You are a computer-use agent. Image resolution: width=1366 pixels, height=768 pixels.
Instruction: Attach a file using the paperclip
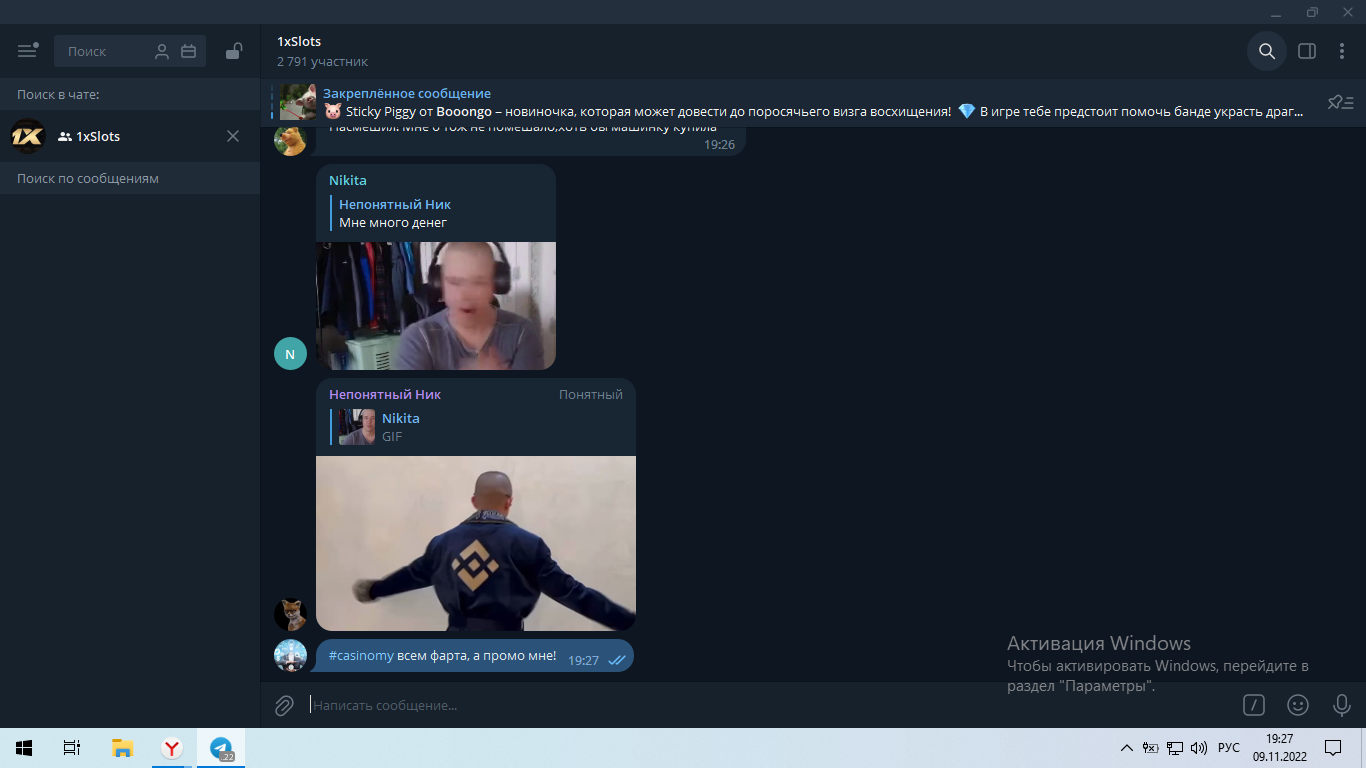[x=283, y=705]
